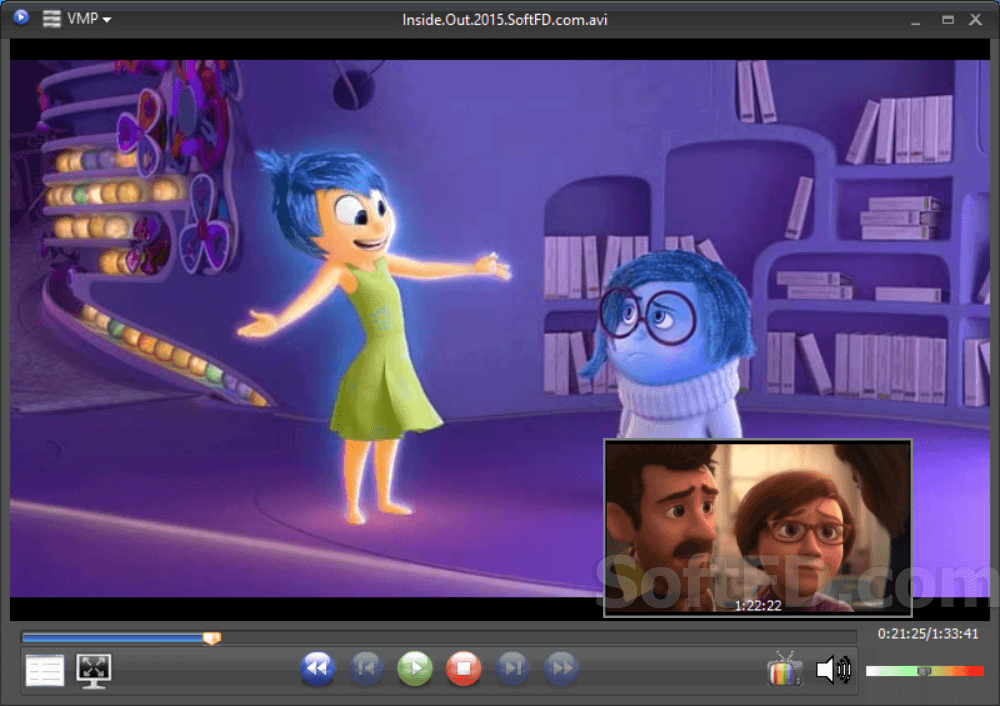Click the seek bar track ahead
This screenshot has width=1000, height=706.
(x=538, y=637)
